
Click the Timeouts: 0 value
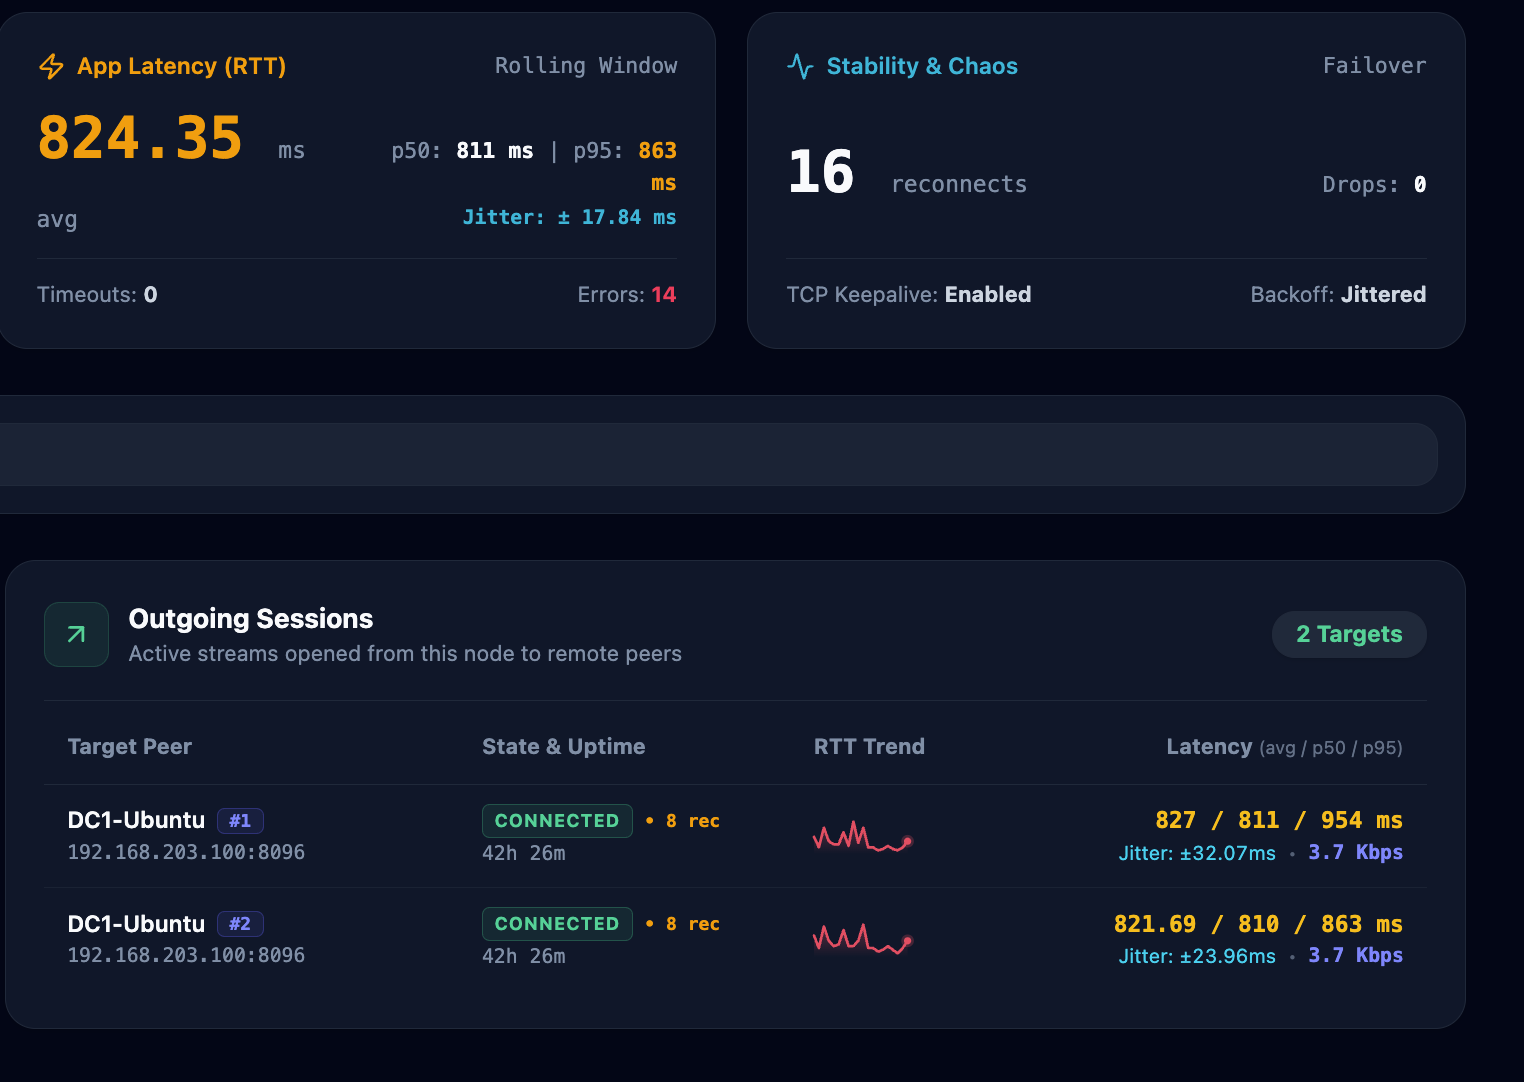(x=97, y=295)
